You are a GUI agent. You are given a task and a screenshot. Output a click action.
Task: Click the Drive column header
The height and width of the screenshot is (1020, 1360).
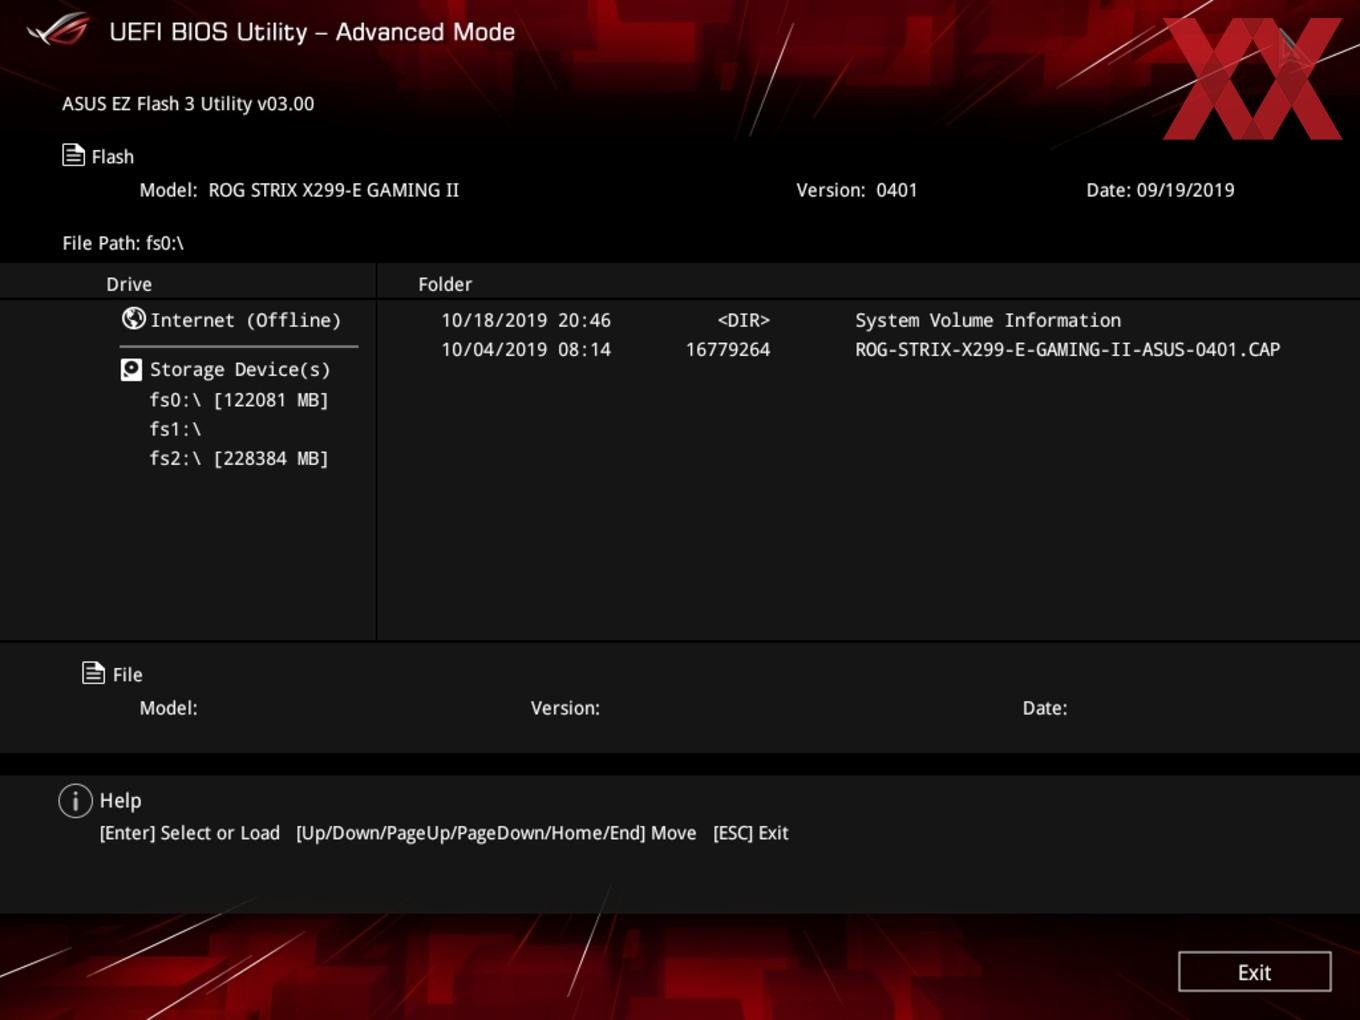click(129, 284)
